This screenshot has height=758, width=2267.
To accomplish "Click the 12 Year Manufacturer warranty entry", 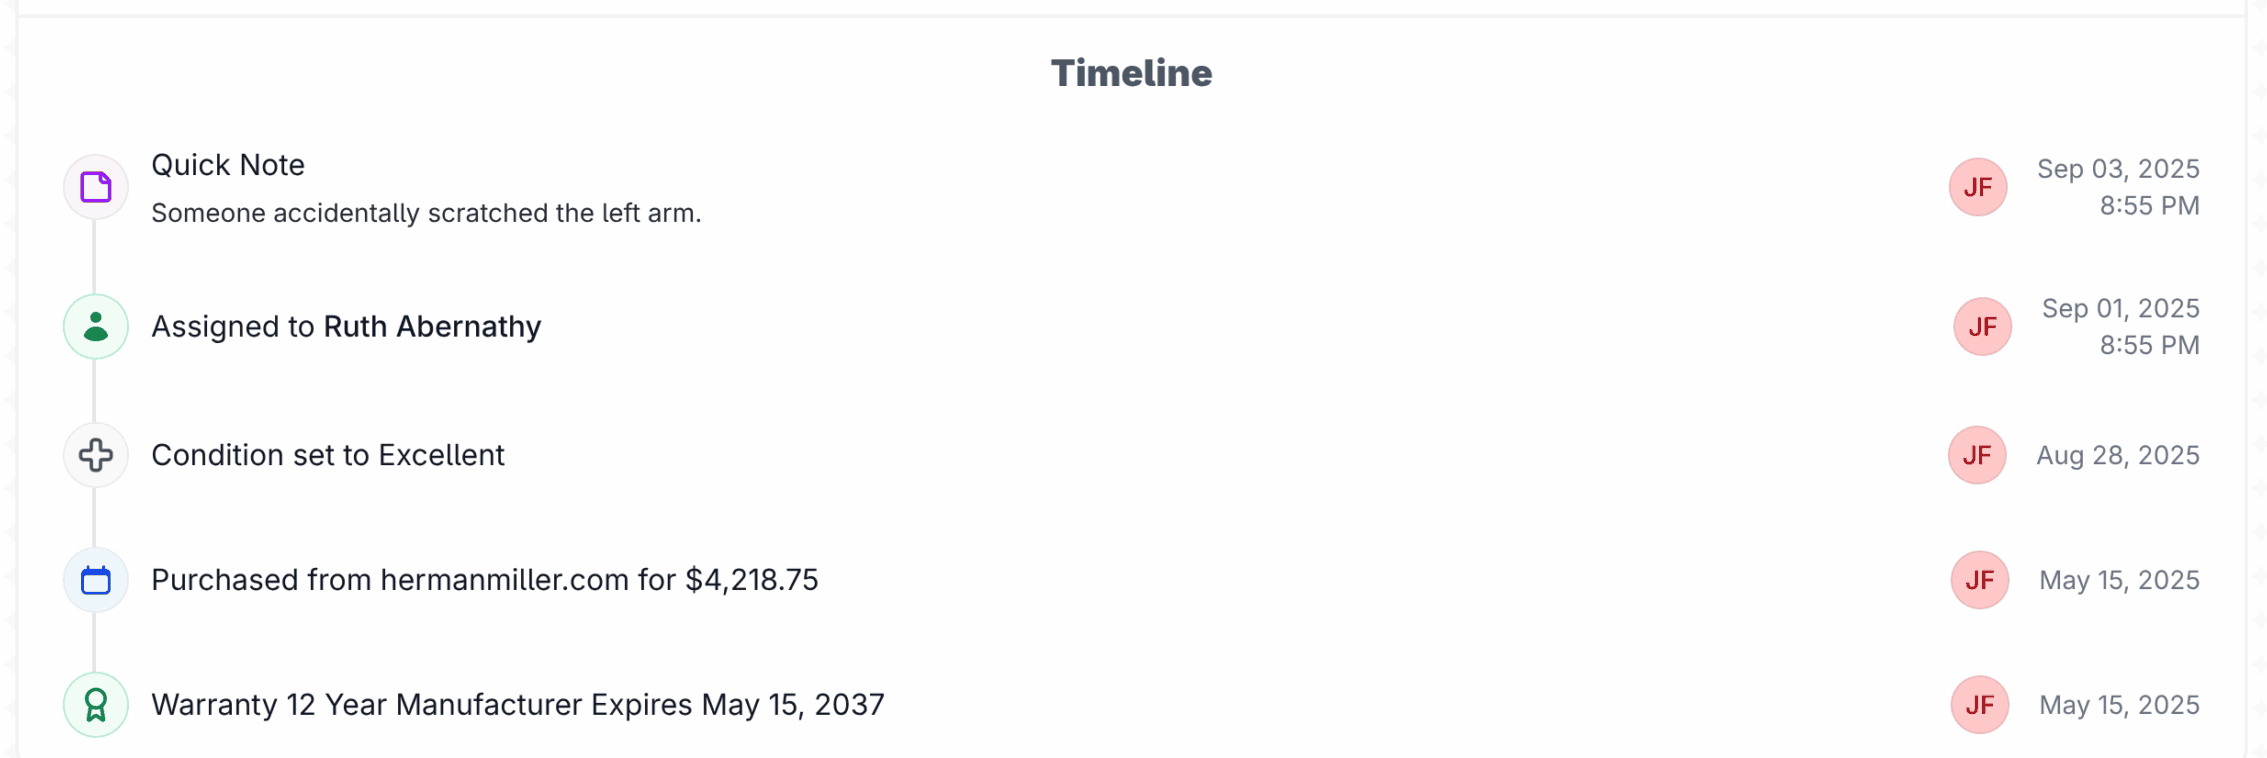I will point(517,705).
